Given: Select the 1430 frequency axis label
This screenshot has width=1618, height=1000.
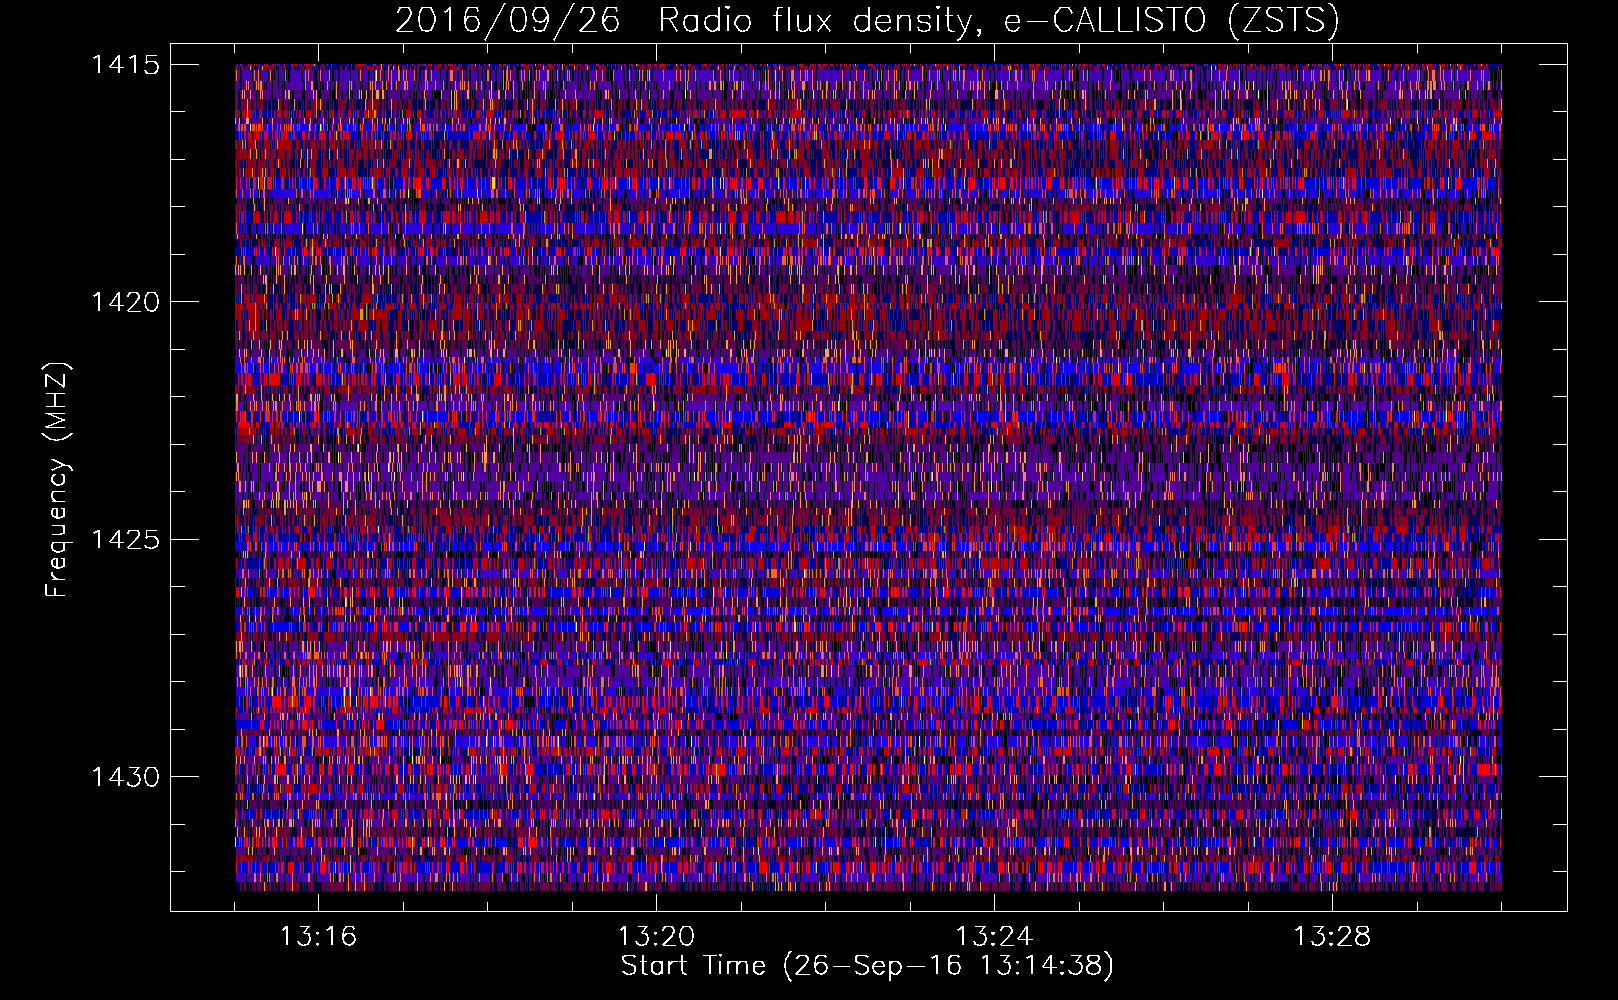Looking at the screenshot, I should point(126,777).
